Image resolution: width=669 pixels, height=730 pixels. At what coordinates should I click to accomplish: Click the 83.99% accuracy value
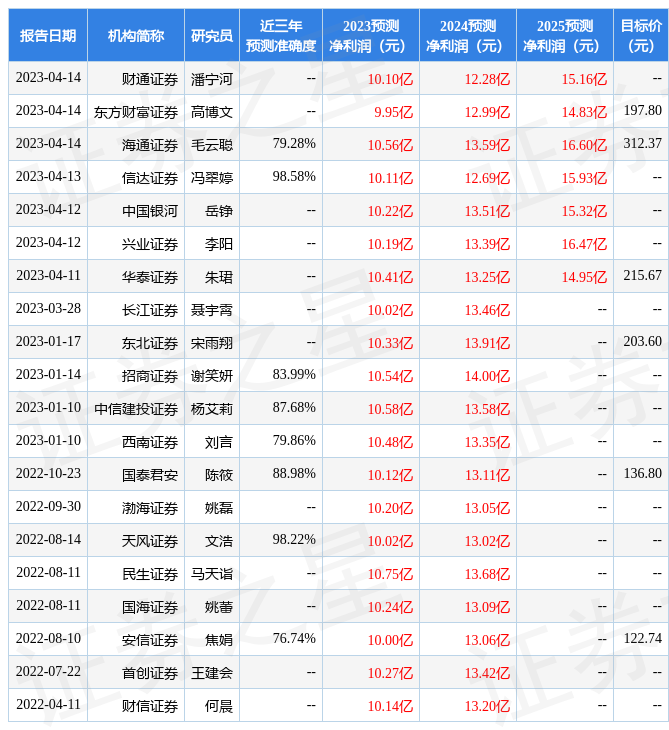coord(294,374)
